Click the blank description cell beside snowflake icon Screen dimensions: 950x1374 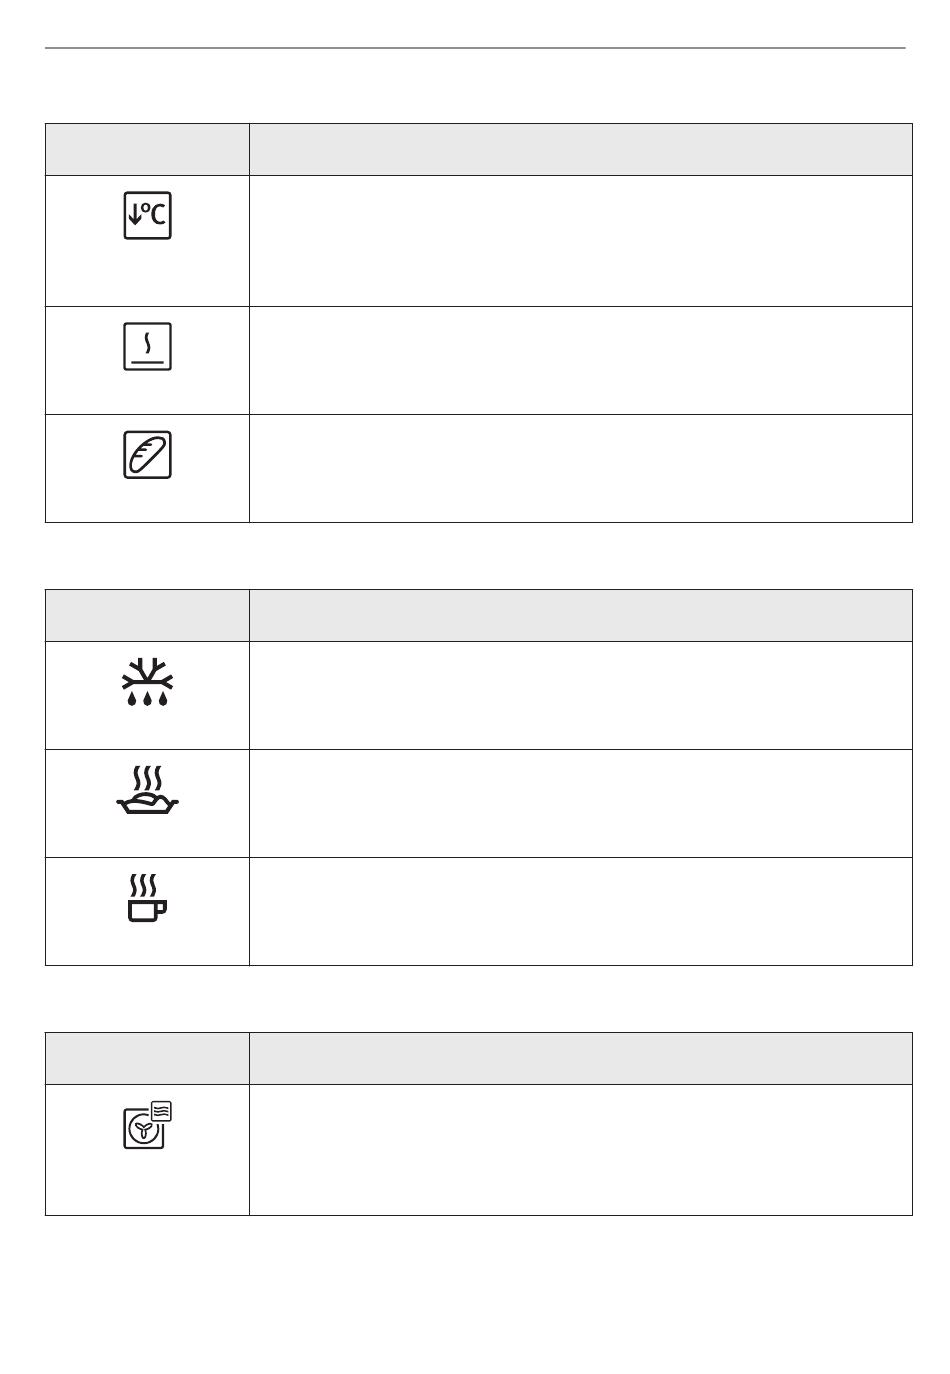coord(581,695)
